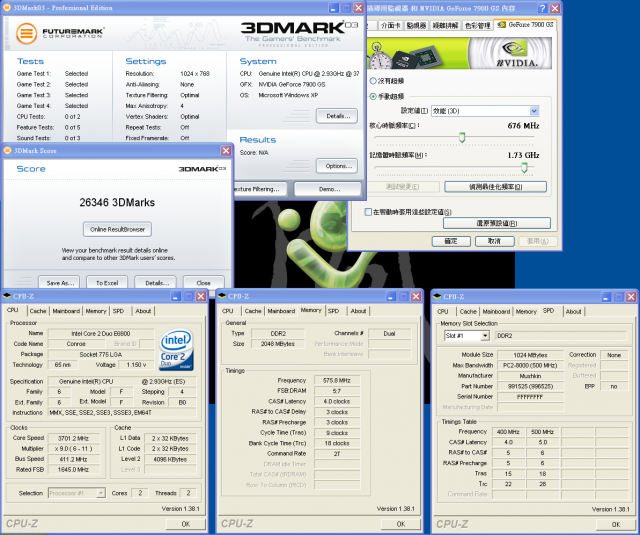Click the Part Number 991525 field
The width and height of the screenshot is (640, 535).
click(x=530, y=386)
